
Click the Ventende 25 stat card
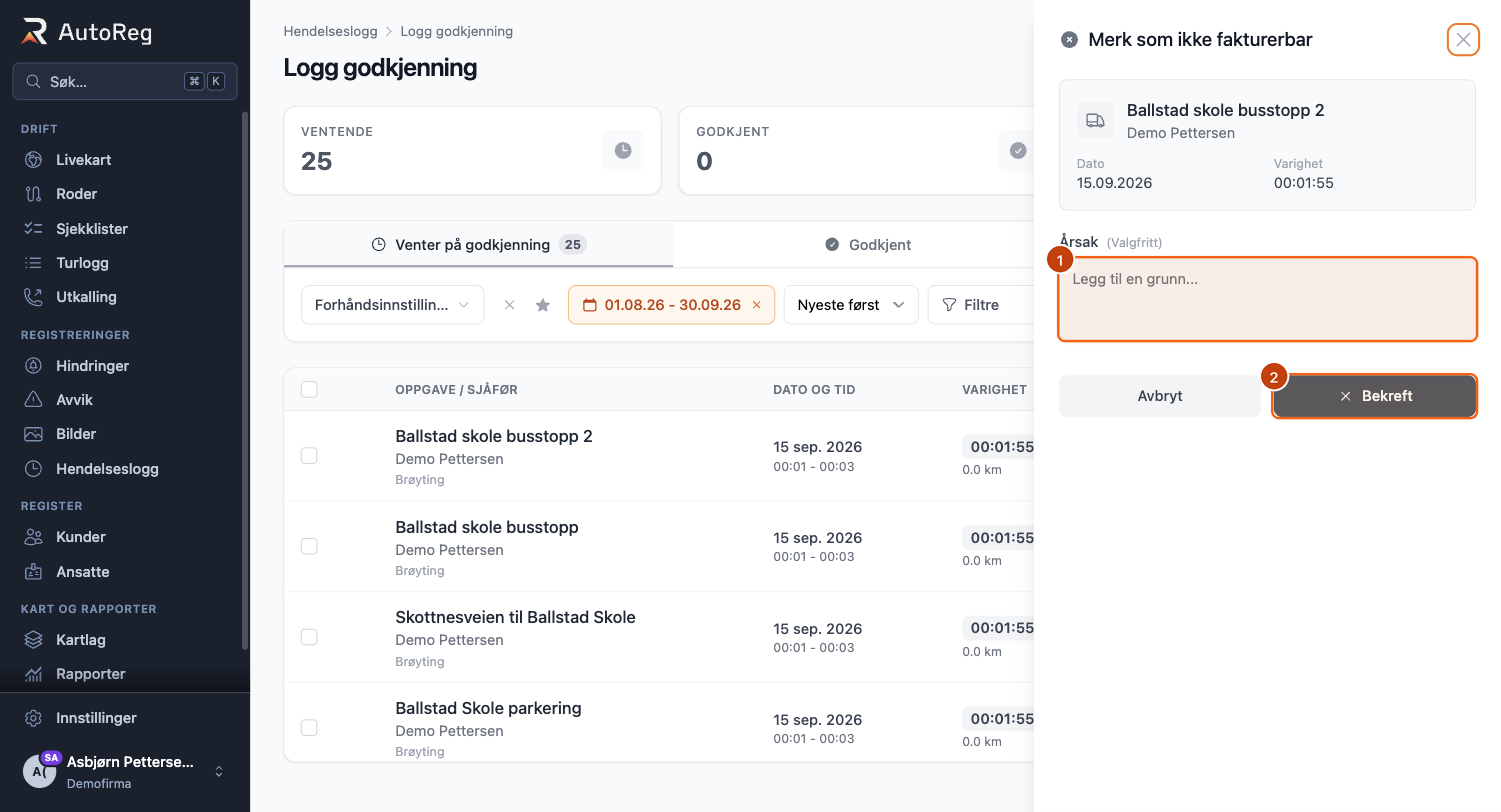(x=472, y=151)
